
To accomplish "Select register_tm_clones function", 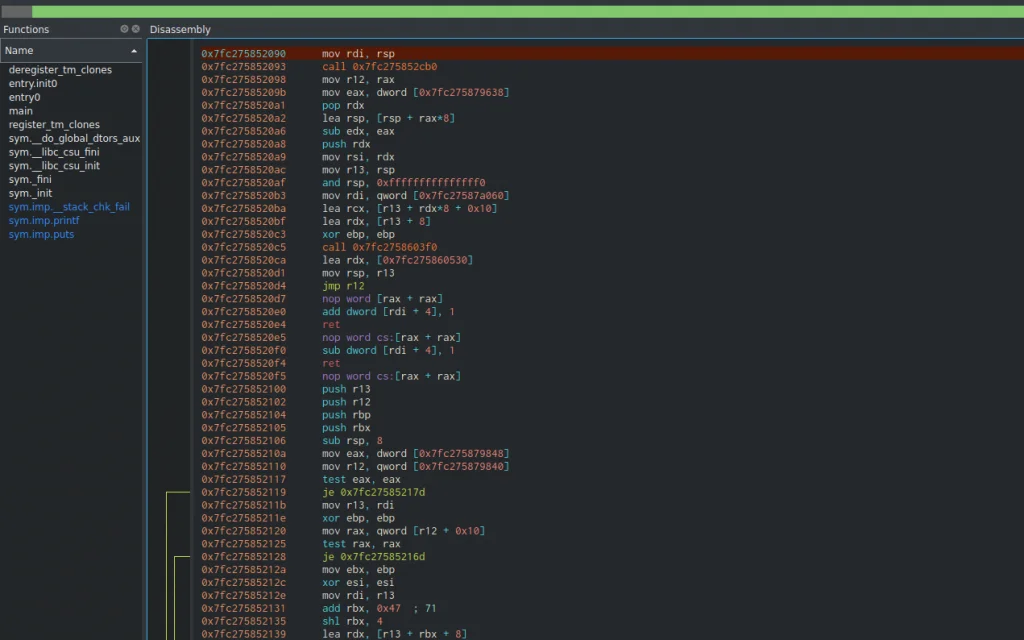I will (x=54, y=125).
